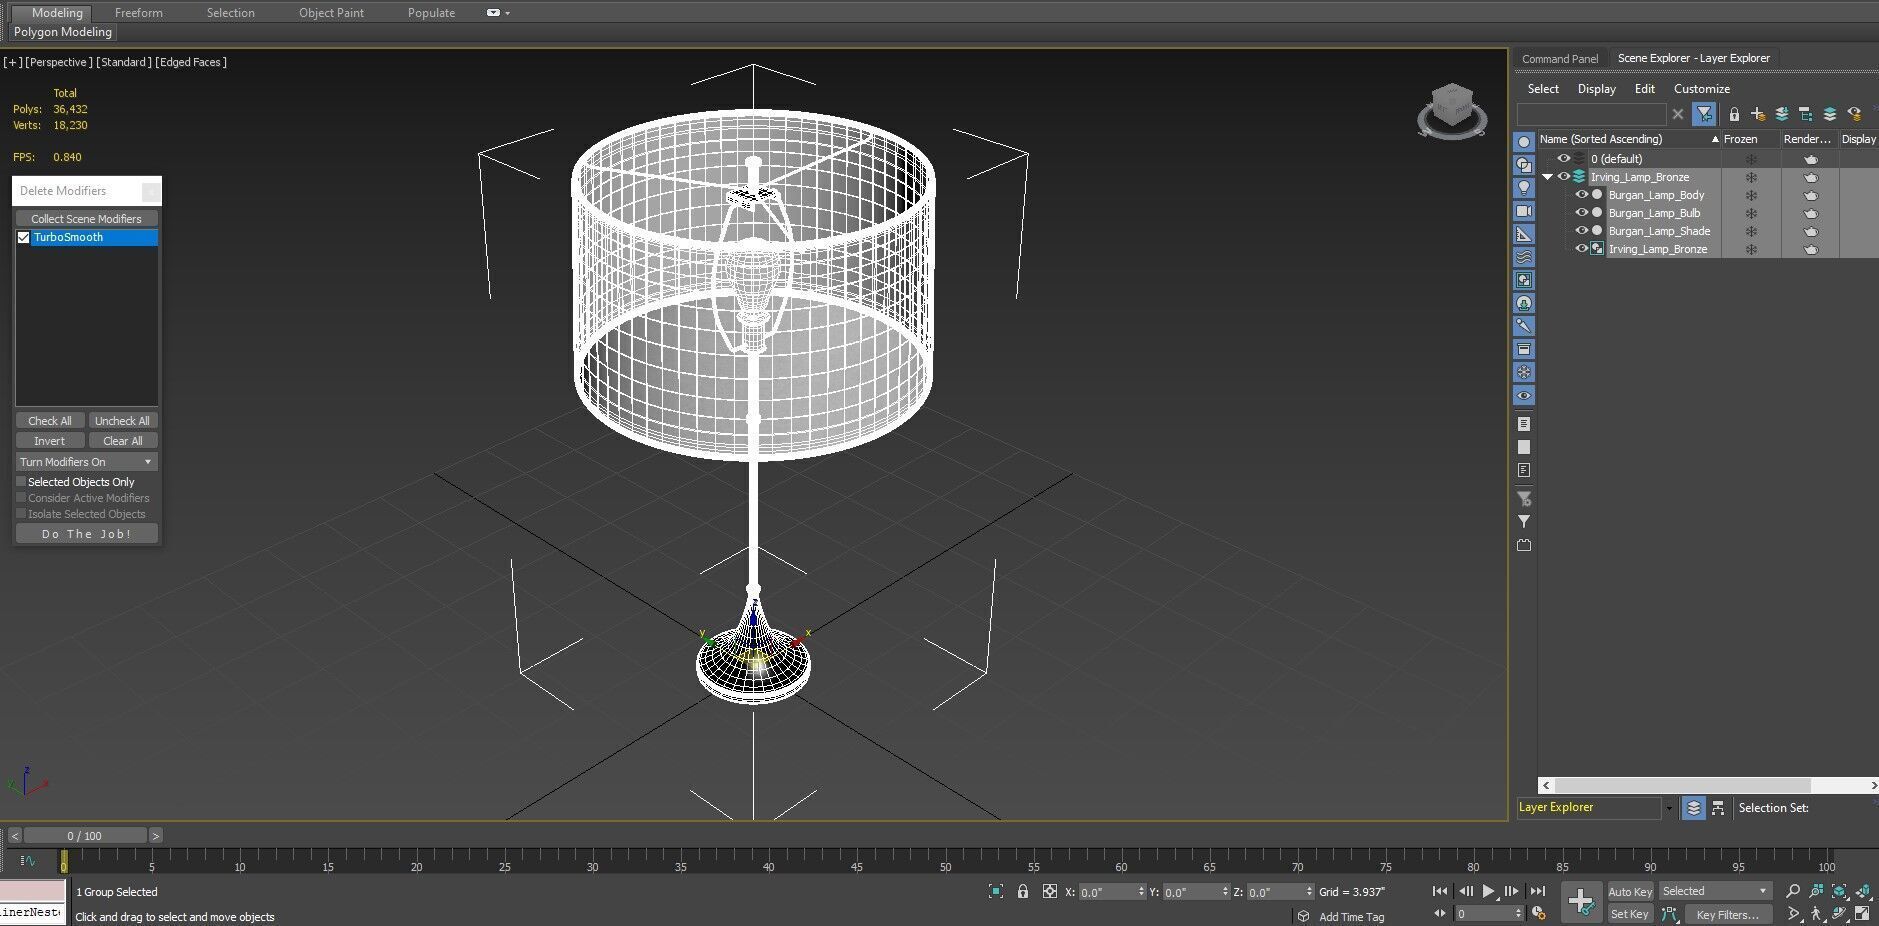Toggle geometry display filter in Scene Explorer
The height and width of the screenshot is (926, 1879).
1524,142
